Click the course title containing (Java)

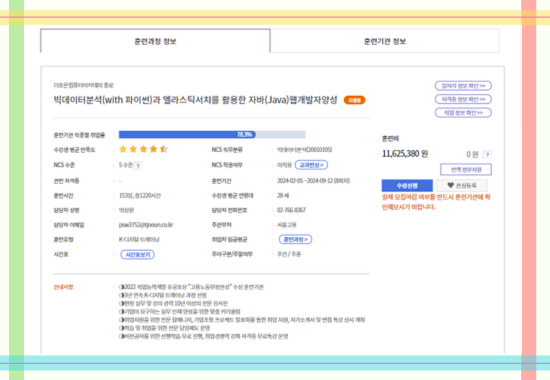pyautogui.click(x=195, y=100)
